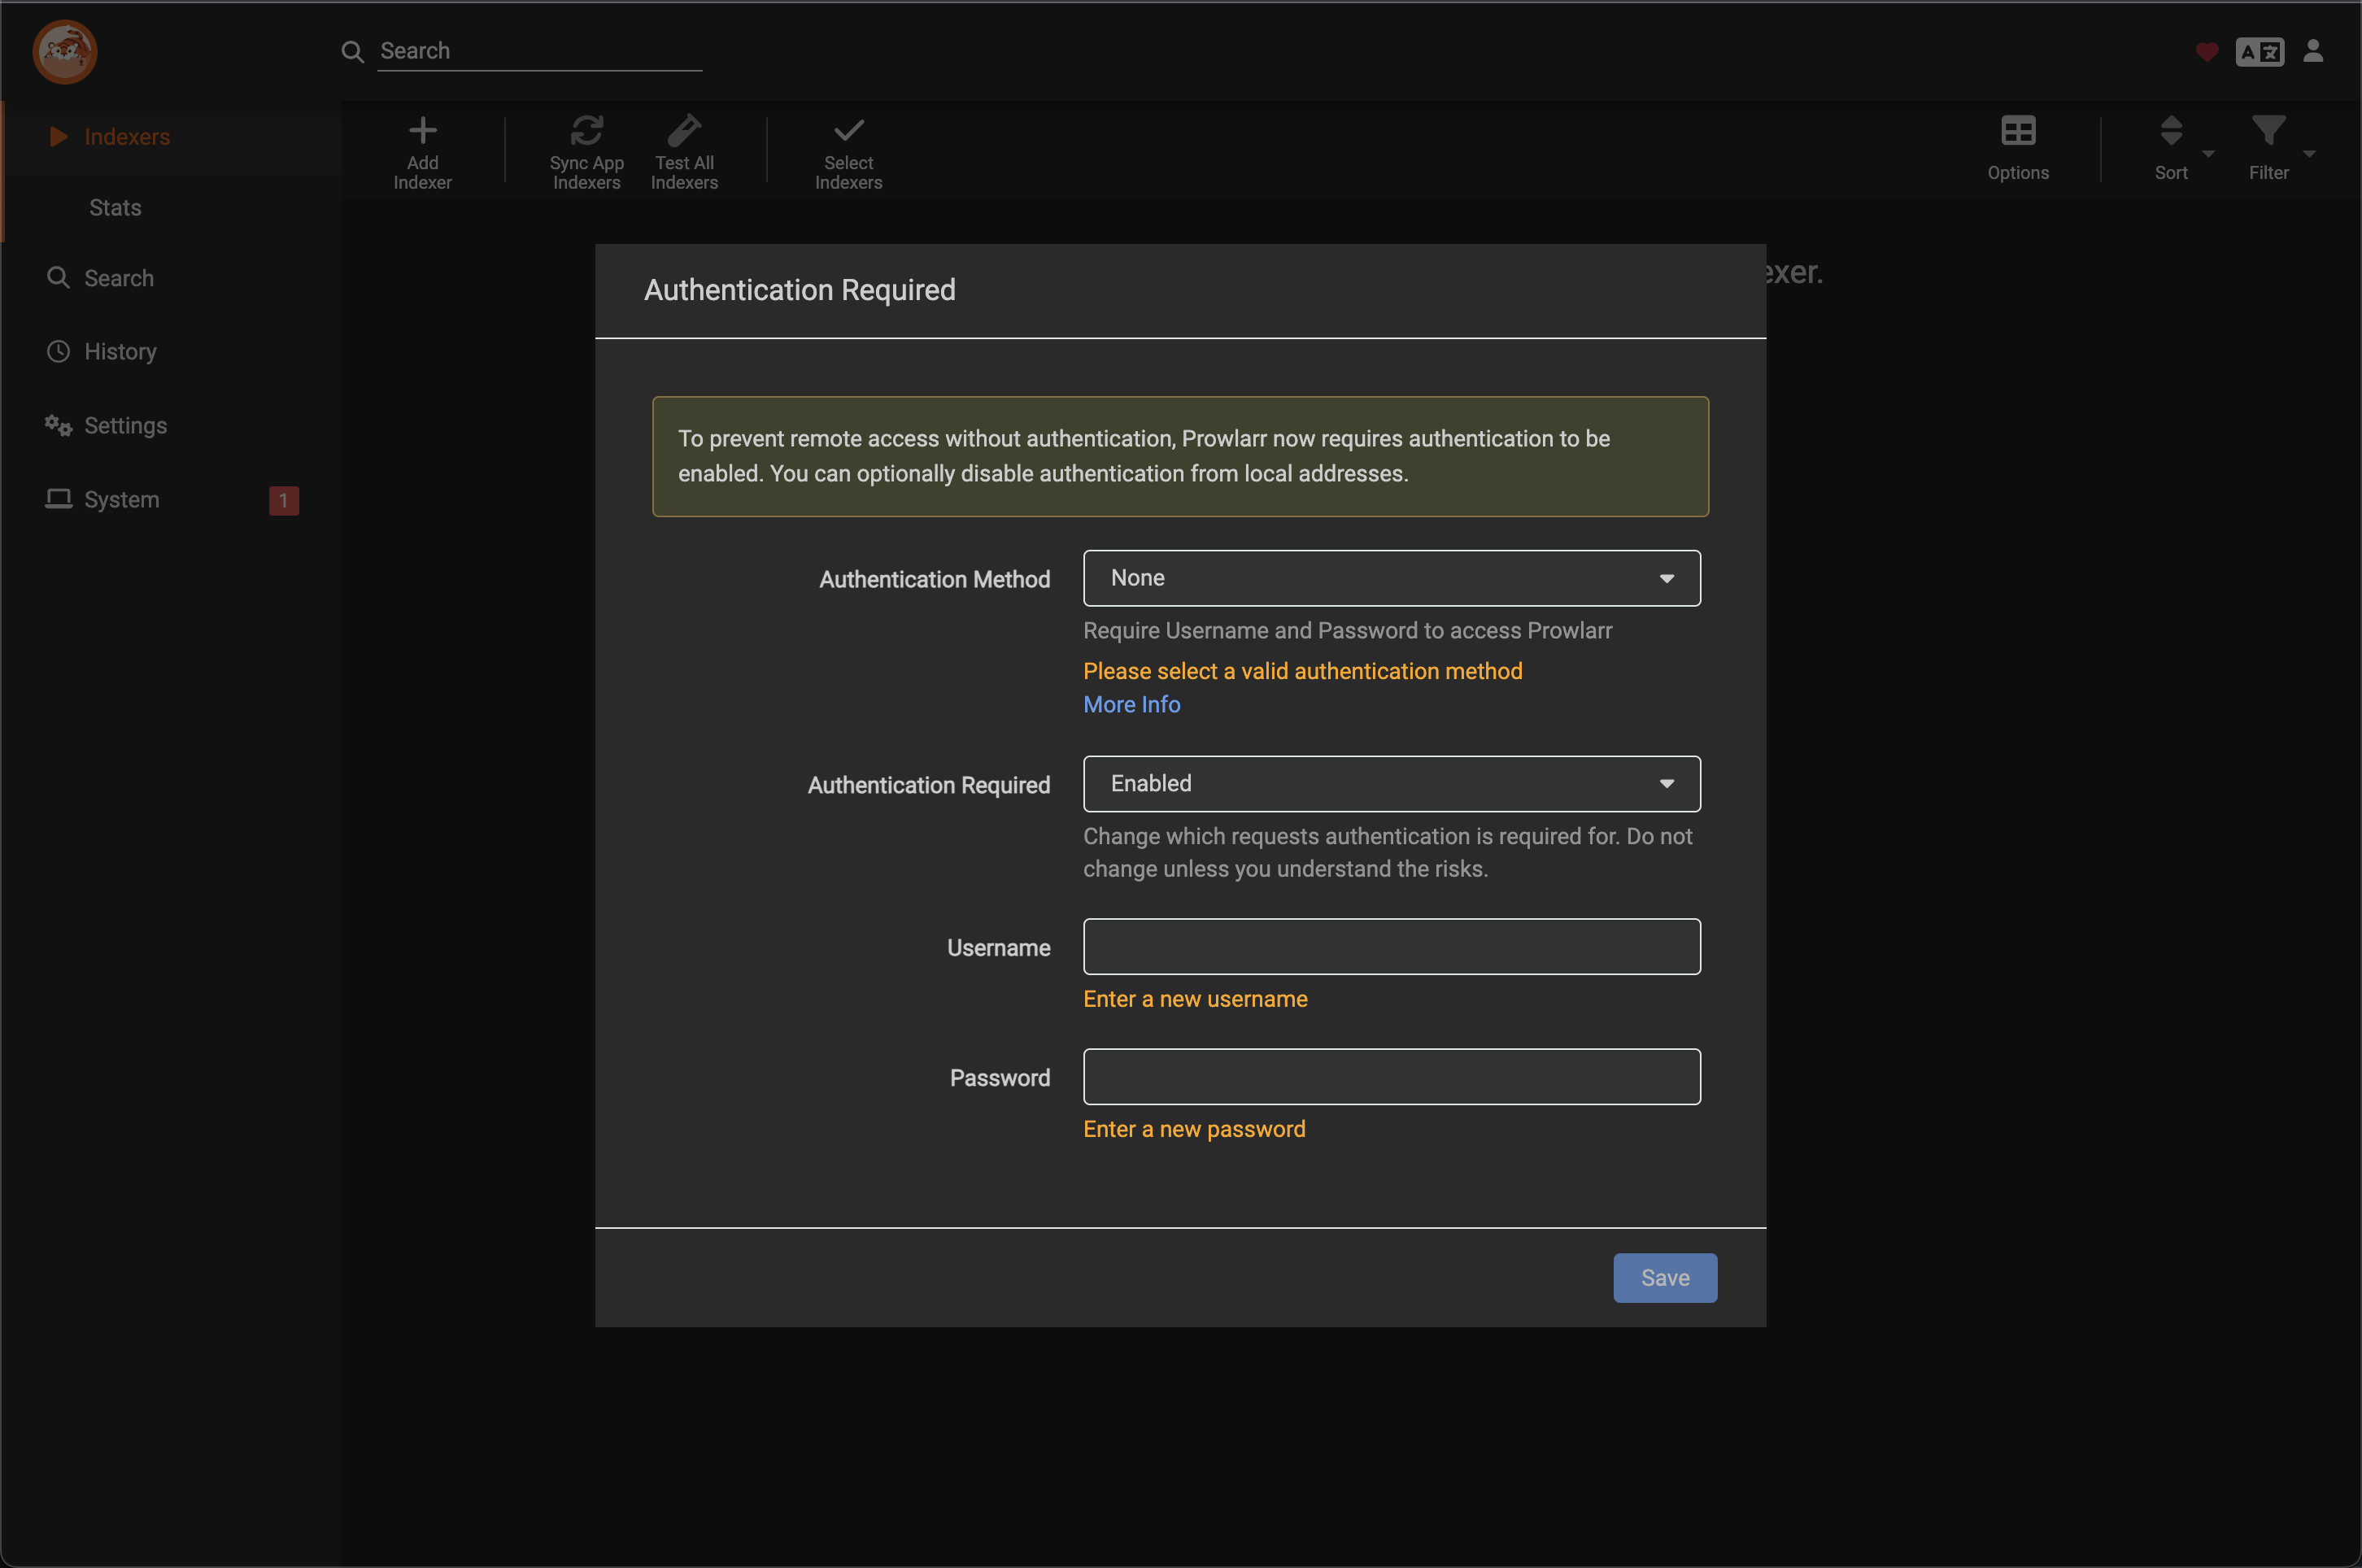Expand the Authentication Required Enabled dropdown
2362x1568 pixels.
pyautogui.click(x=1392, y=784)
